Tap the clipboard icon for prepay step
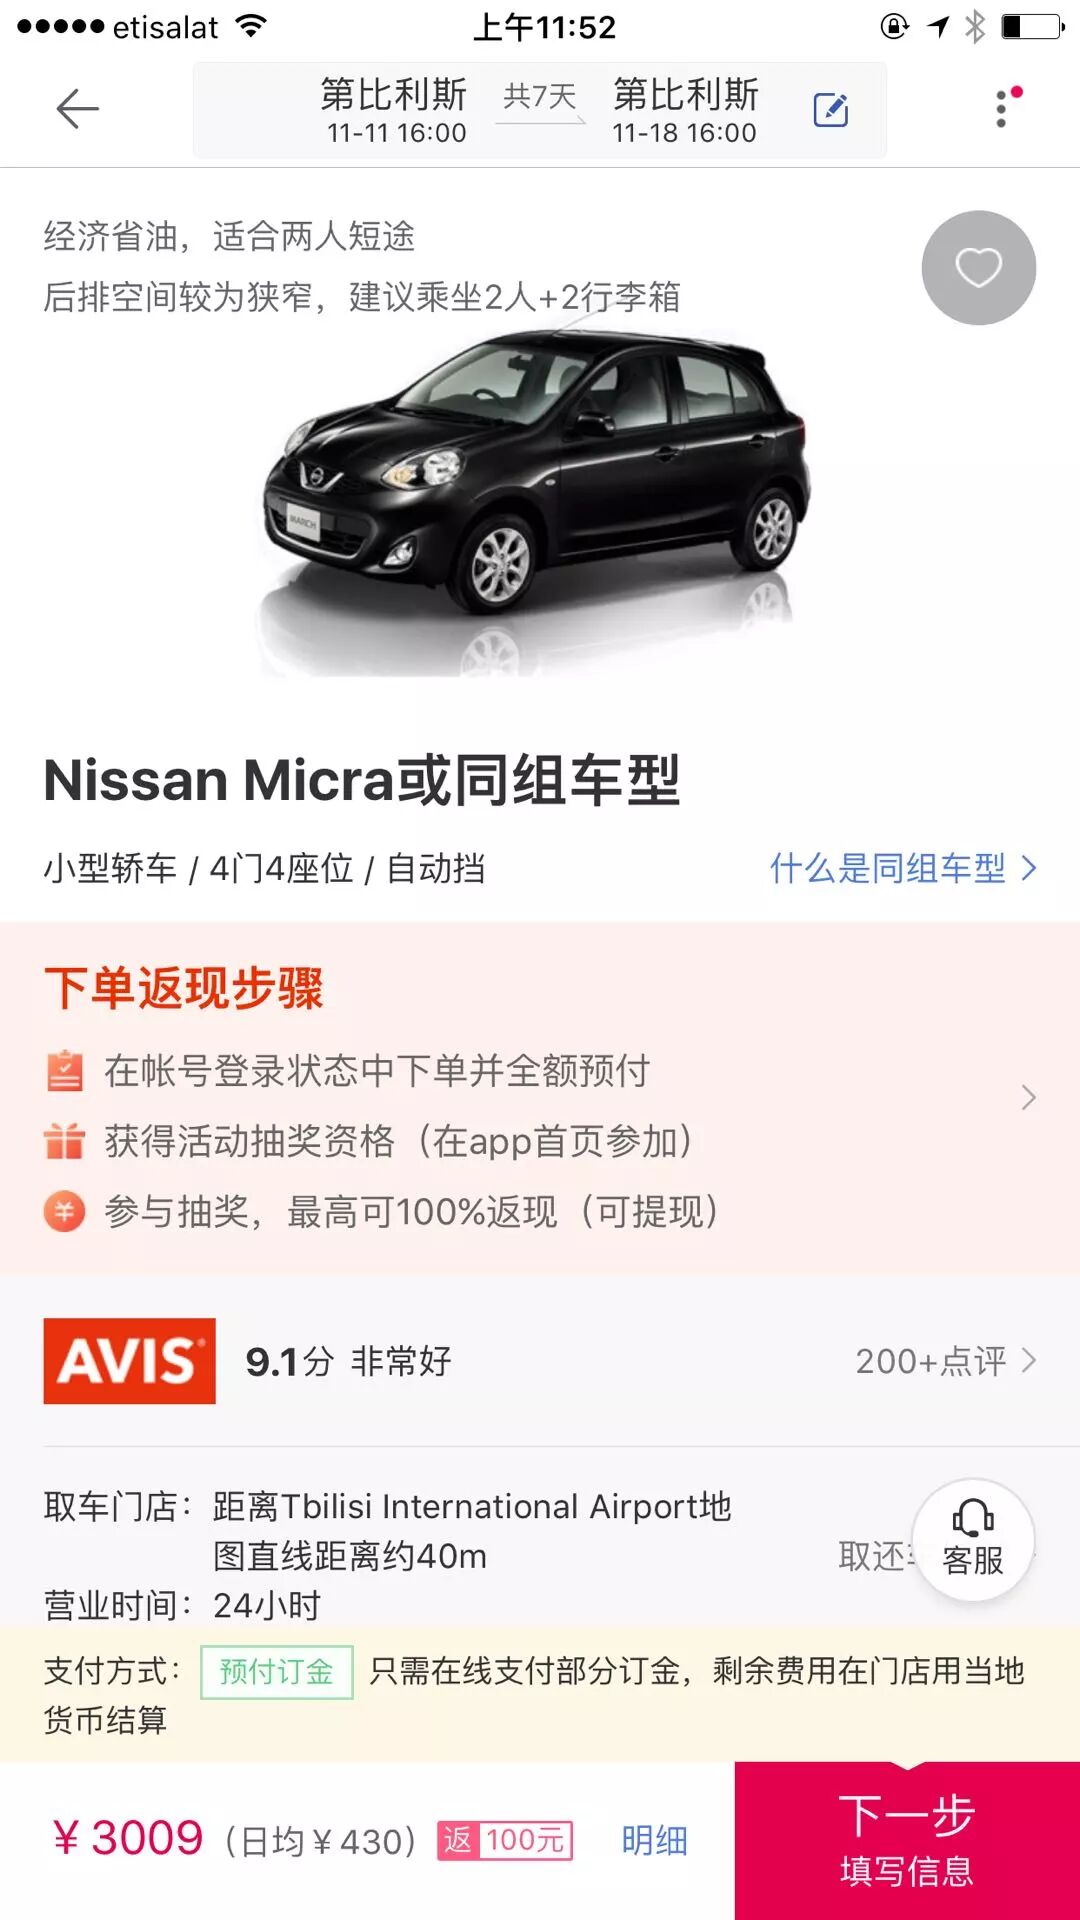The width and height of the screenshot is (1080, 1920). (x=65, y=1071)
